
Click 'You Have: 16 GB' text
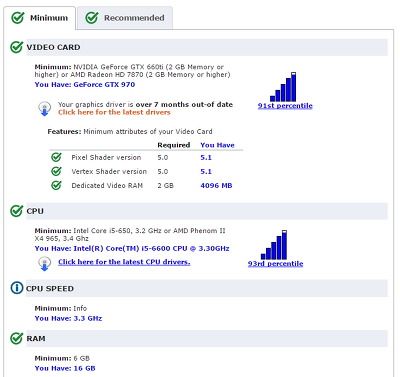tap(65, 368)
